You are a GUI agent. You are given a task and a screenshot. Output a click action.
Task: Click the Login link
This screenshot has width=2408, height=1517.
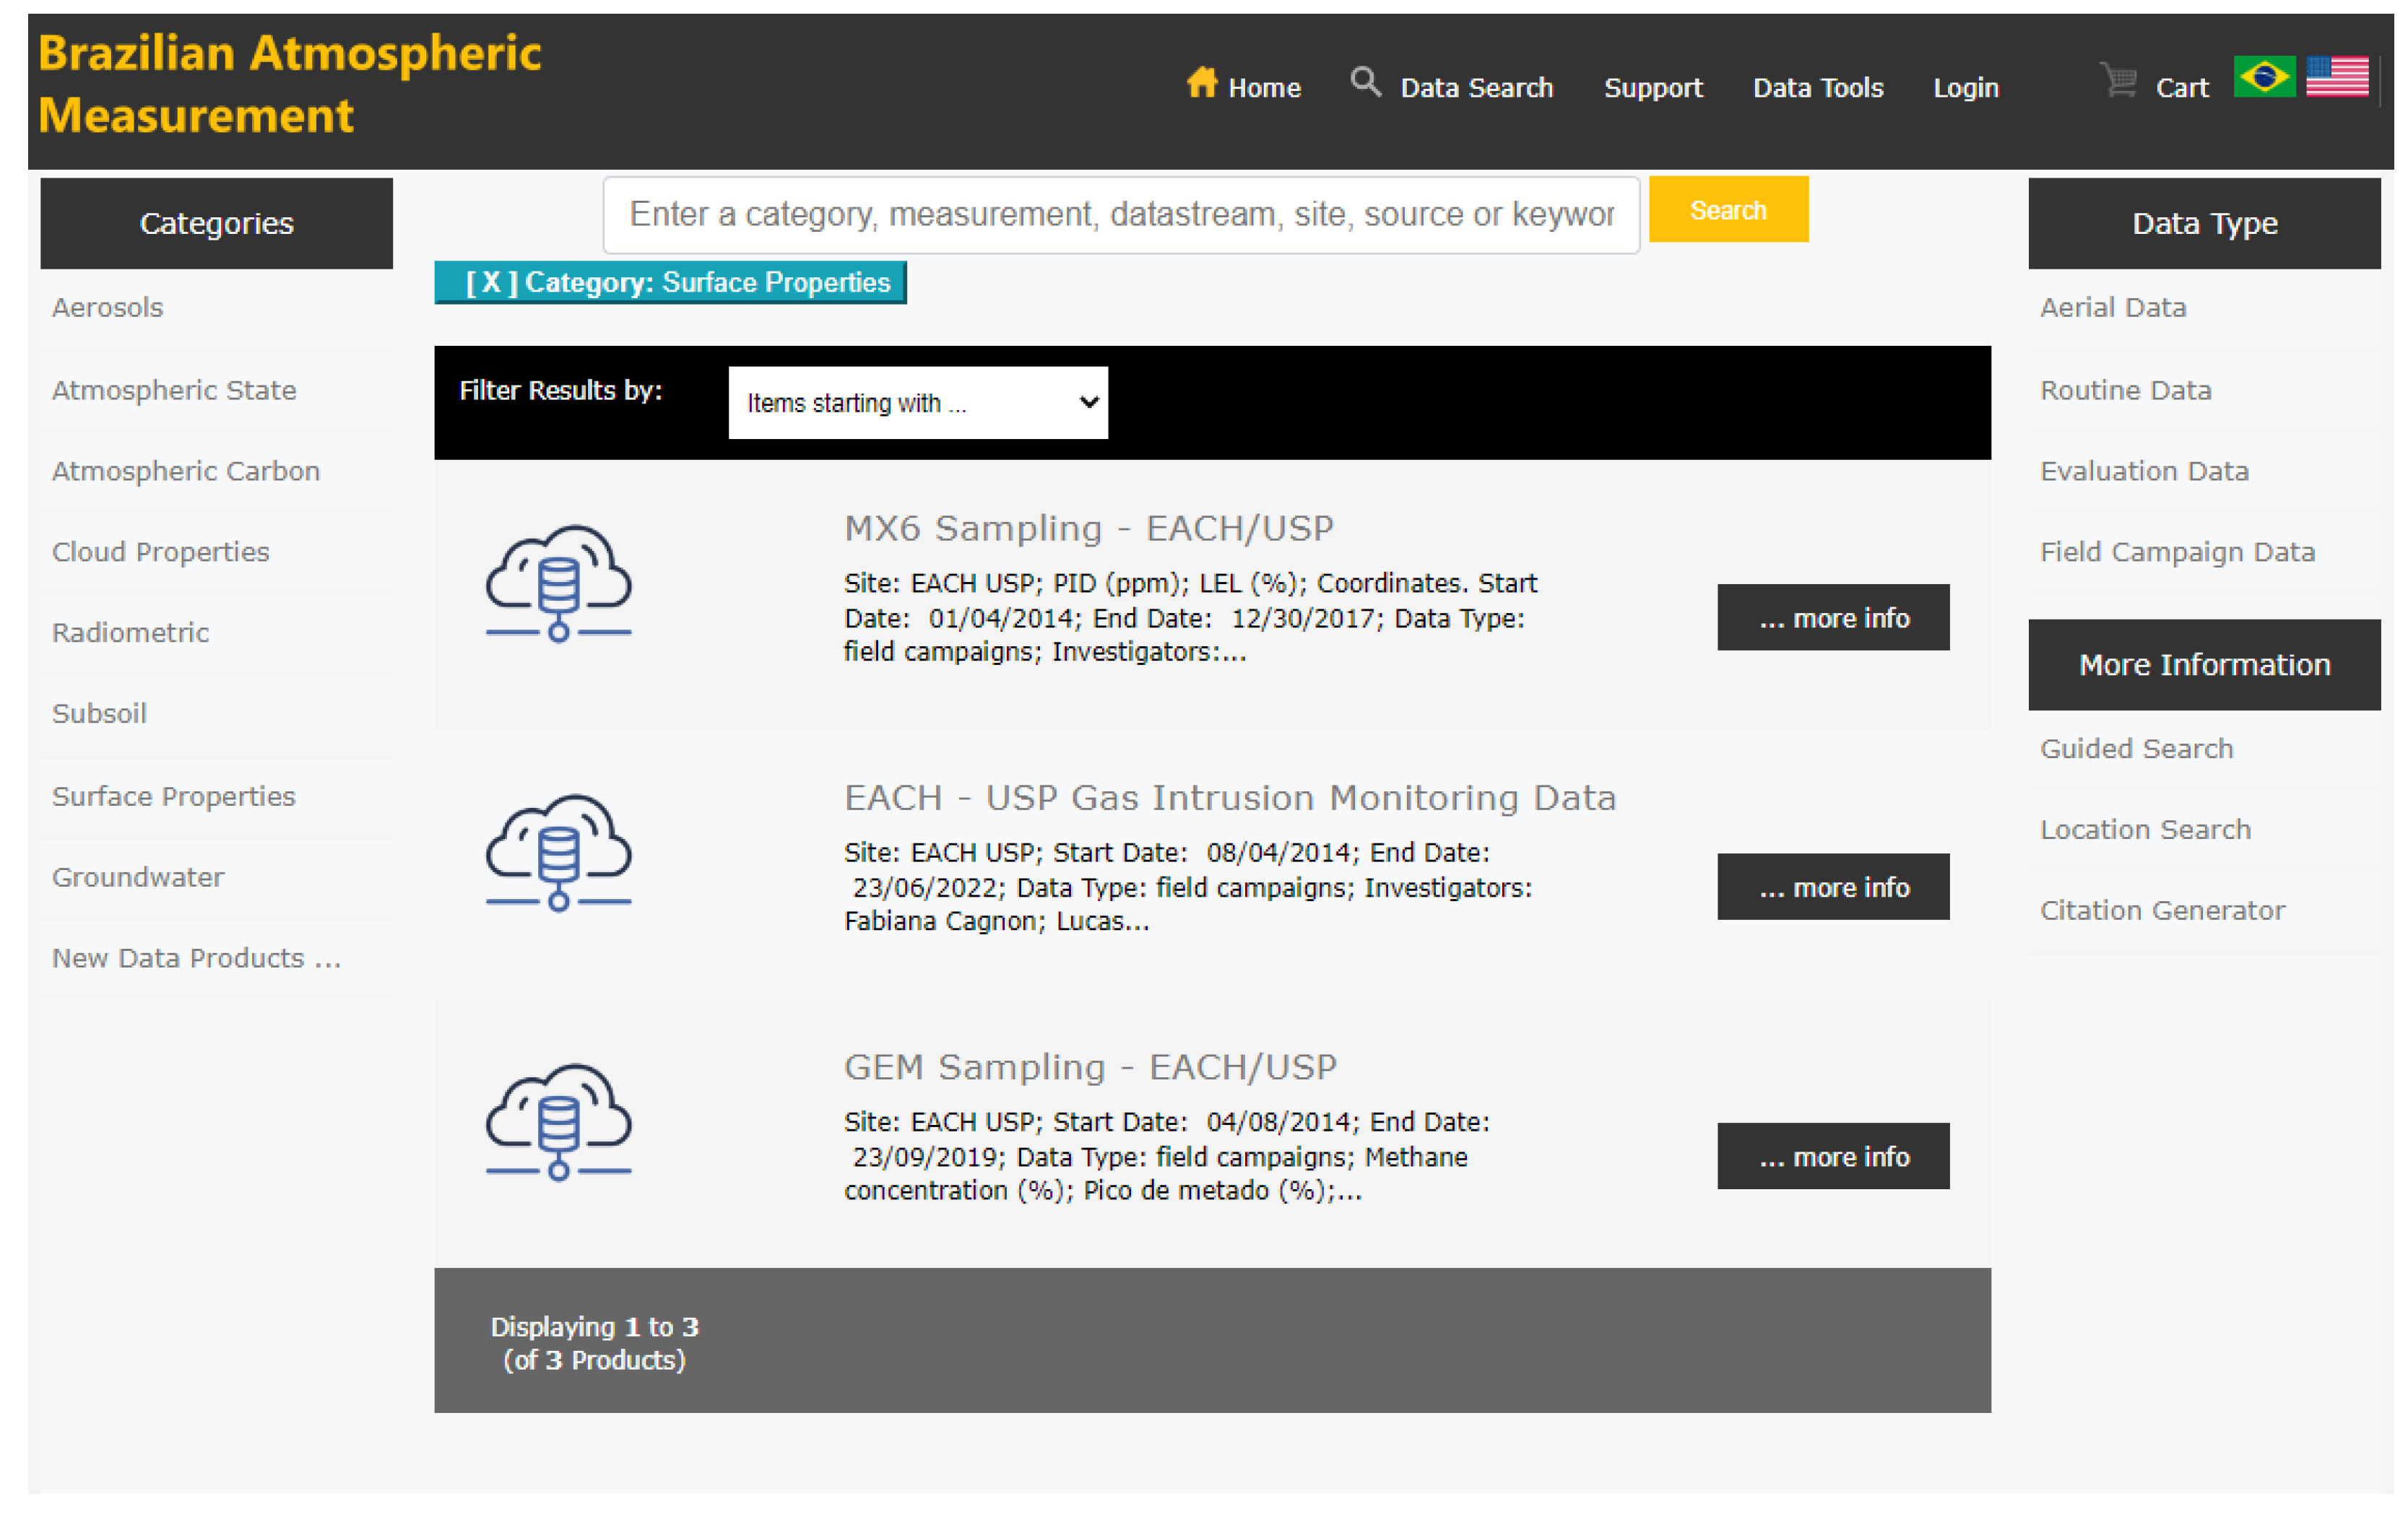click(1965, 88)
